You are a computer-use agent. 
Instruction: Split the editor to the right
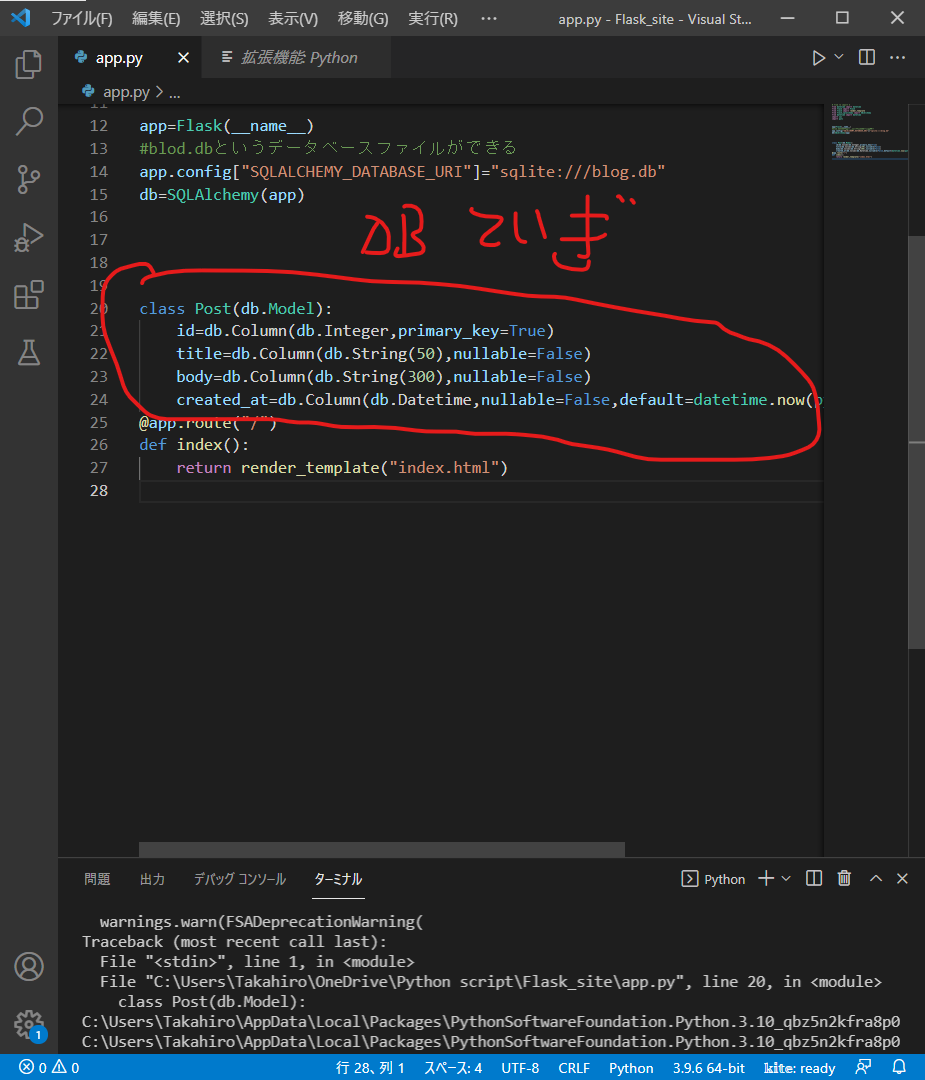867,58
